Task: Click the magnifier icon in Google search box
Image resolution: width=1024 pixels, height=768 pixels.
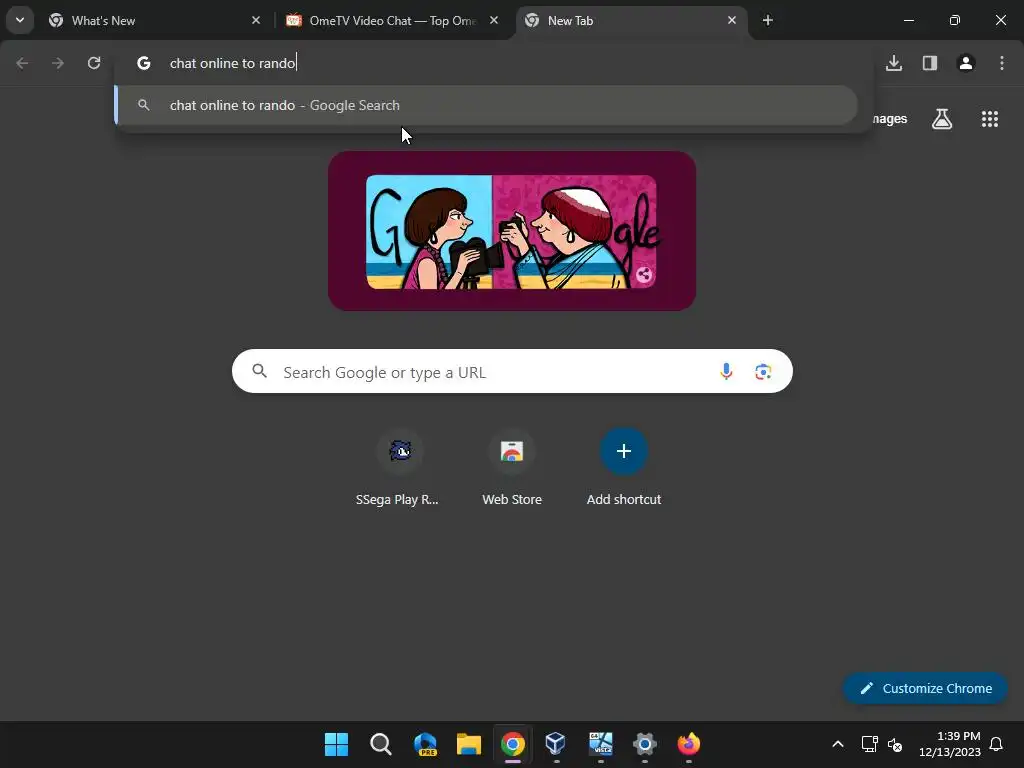Action: pos(260,372)
